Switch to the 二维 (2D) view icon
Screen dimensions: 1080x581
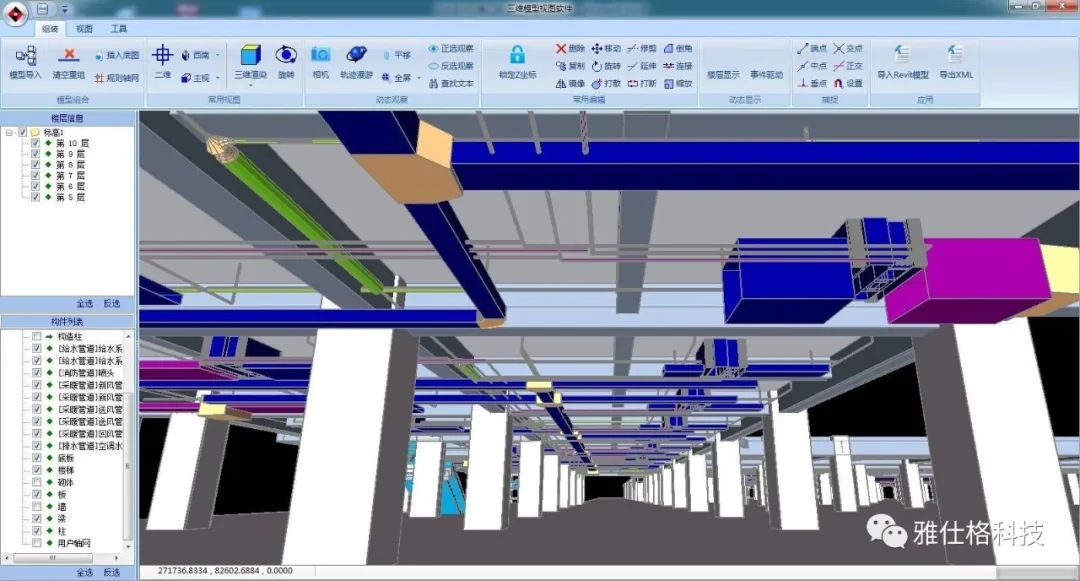[163, 55]
